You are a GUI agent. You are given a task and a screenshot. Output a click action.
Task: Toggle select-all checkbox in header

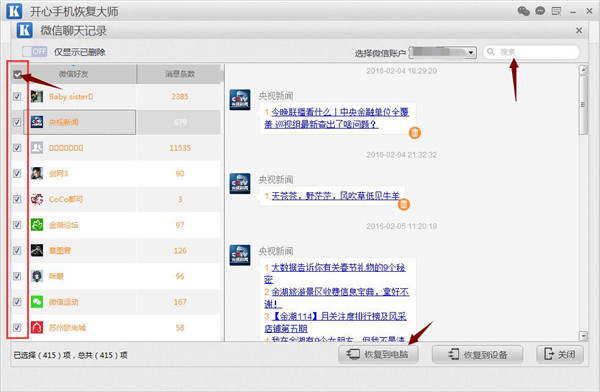(x=17, y=74)
